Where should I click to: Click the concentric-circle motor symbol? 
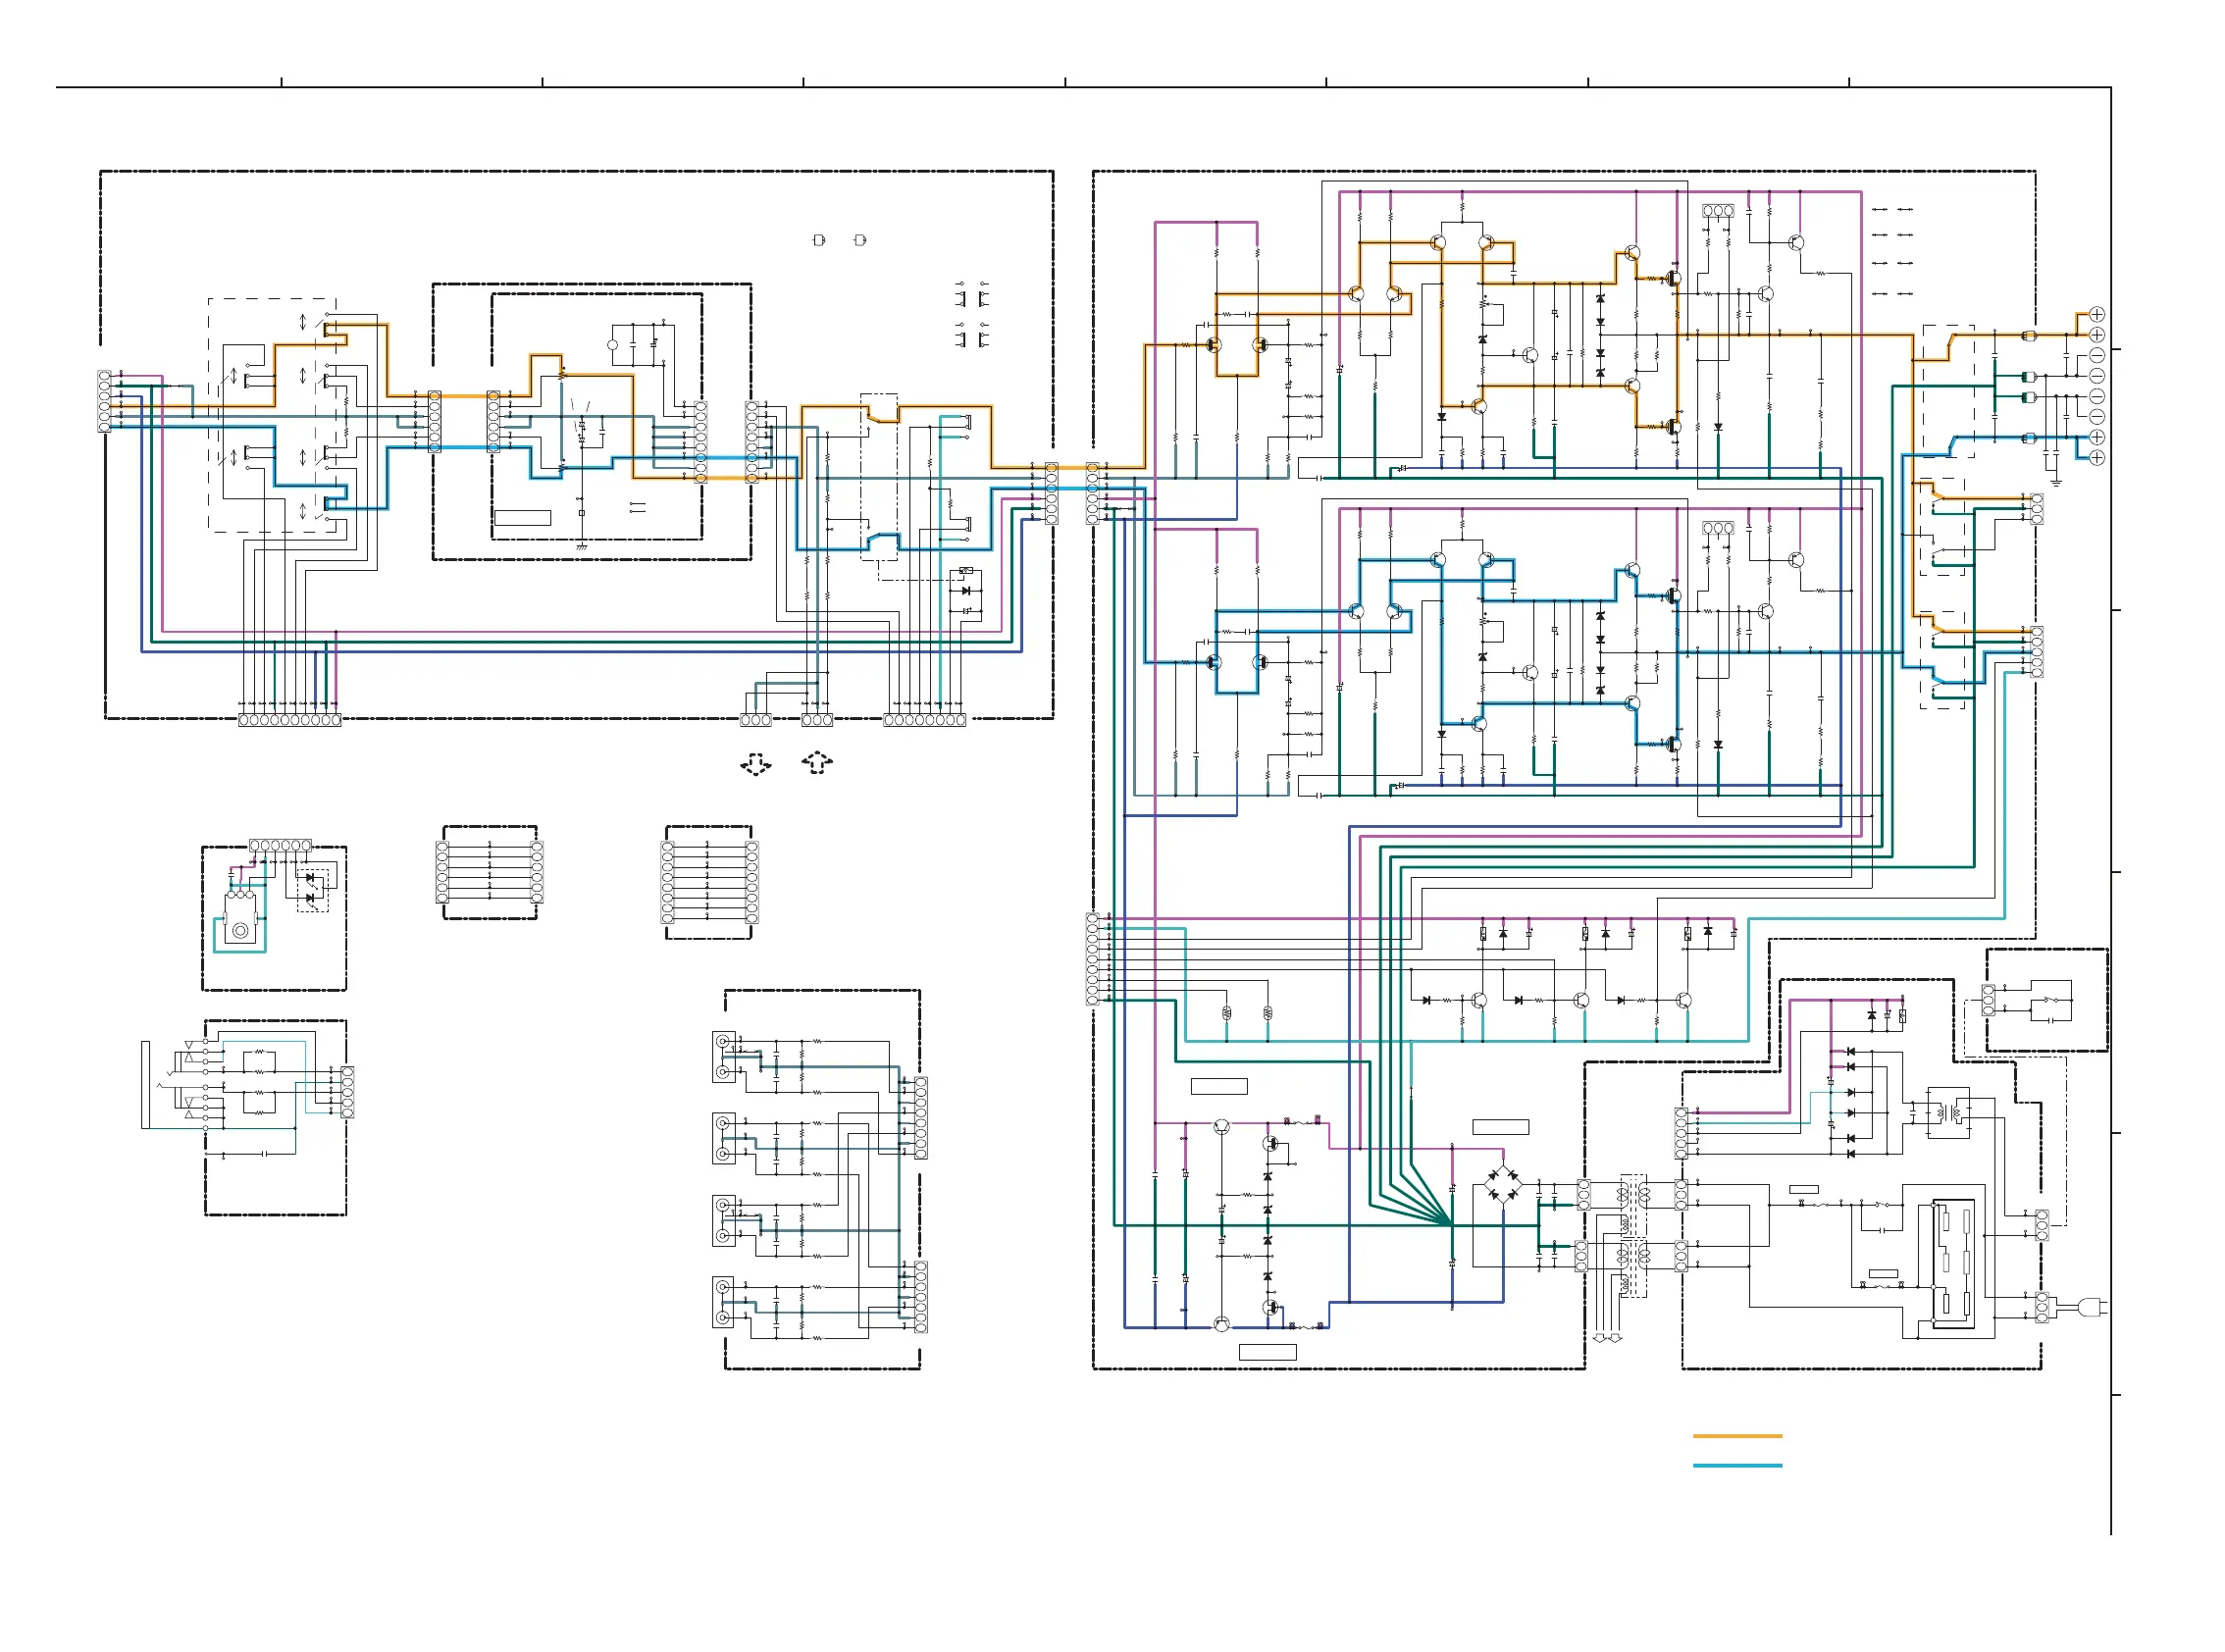240,931
